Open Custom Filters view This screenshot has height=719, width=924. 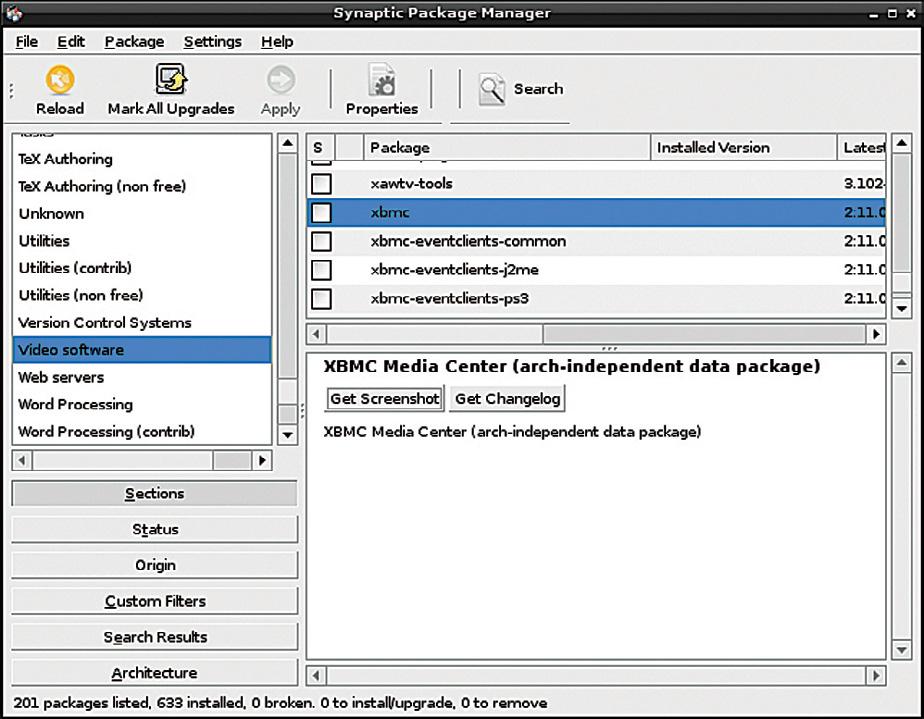click(x=154, y=601)
